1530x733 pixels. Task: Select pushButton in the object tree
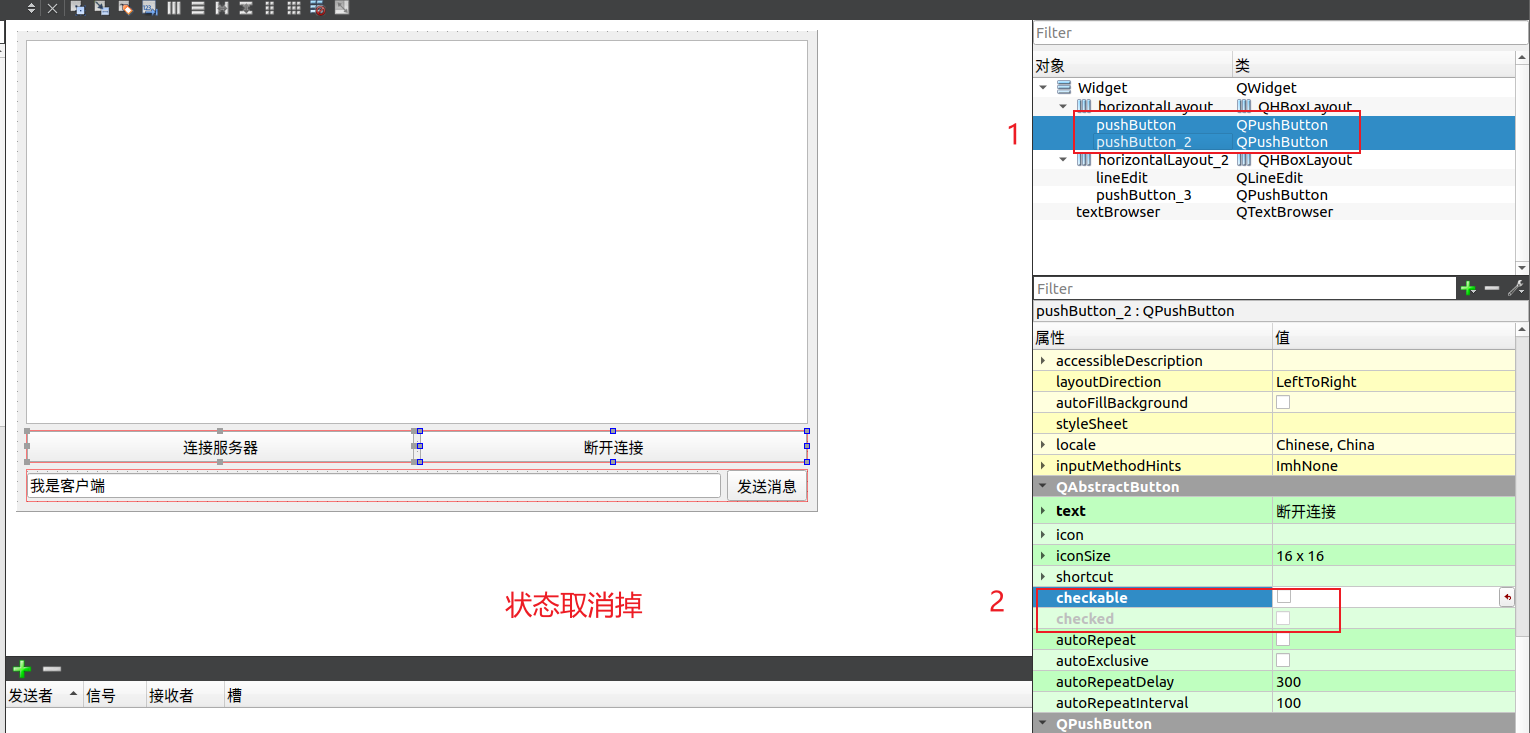pos(1136,125)
